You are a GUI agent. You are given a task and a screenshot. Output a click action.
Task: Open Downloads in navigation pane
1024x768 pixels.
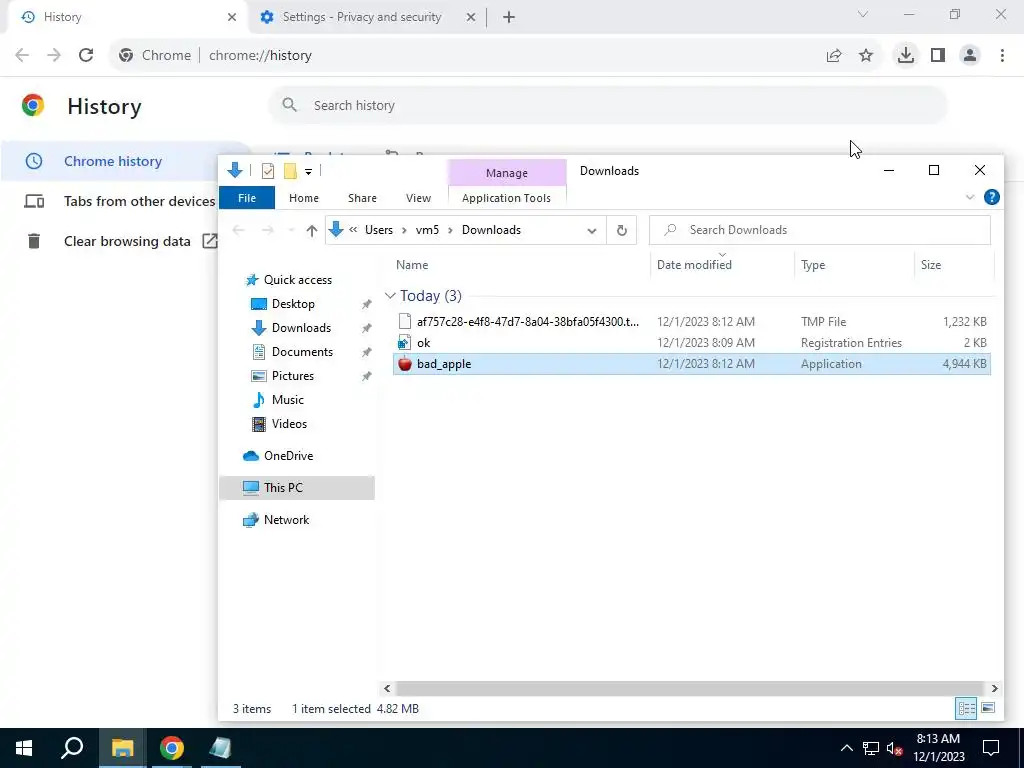pyautogui.click(x=301, y=328)
